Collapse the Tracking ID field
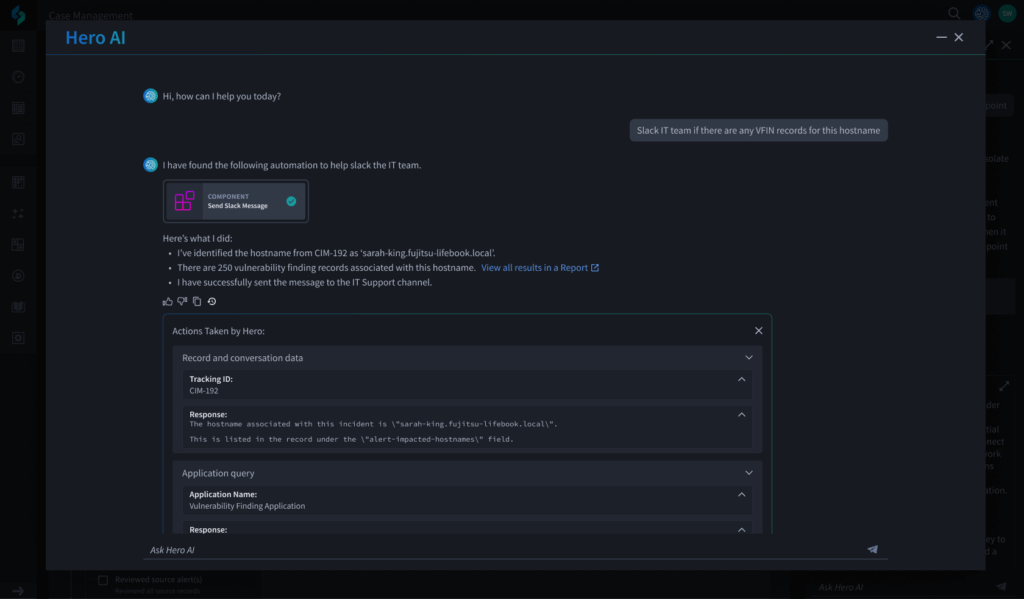This screenshot has height=599, width=1024. click(741, 380)
